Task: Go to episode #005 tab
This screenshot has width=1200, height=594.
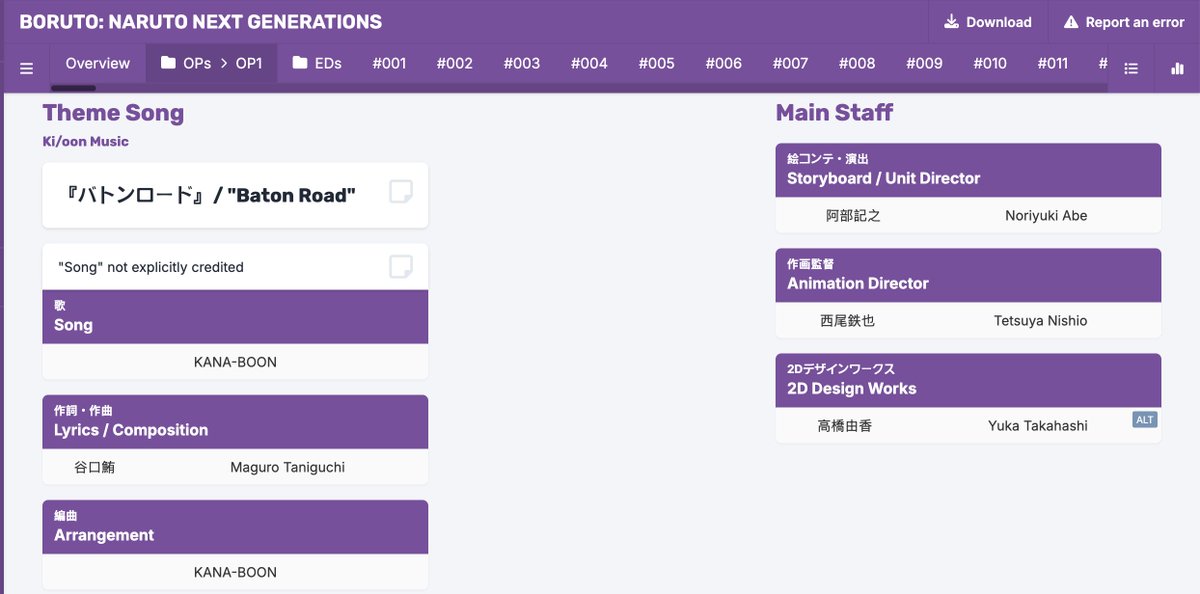Action: pos(656,63)
